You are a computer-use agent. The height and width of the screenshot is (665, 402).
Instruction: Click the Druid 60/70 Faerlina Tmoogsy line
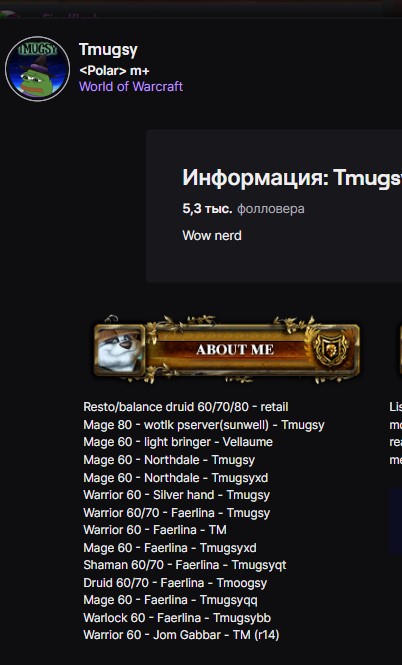click(175, 583)
